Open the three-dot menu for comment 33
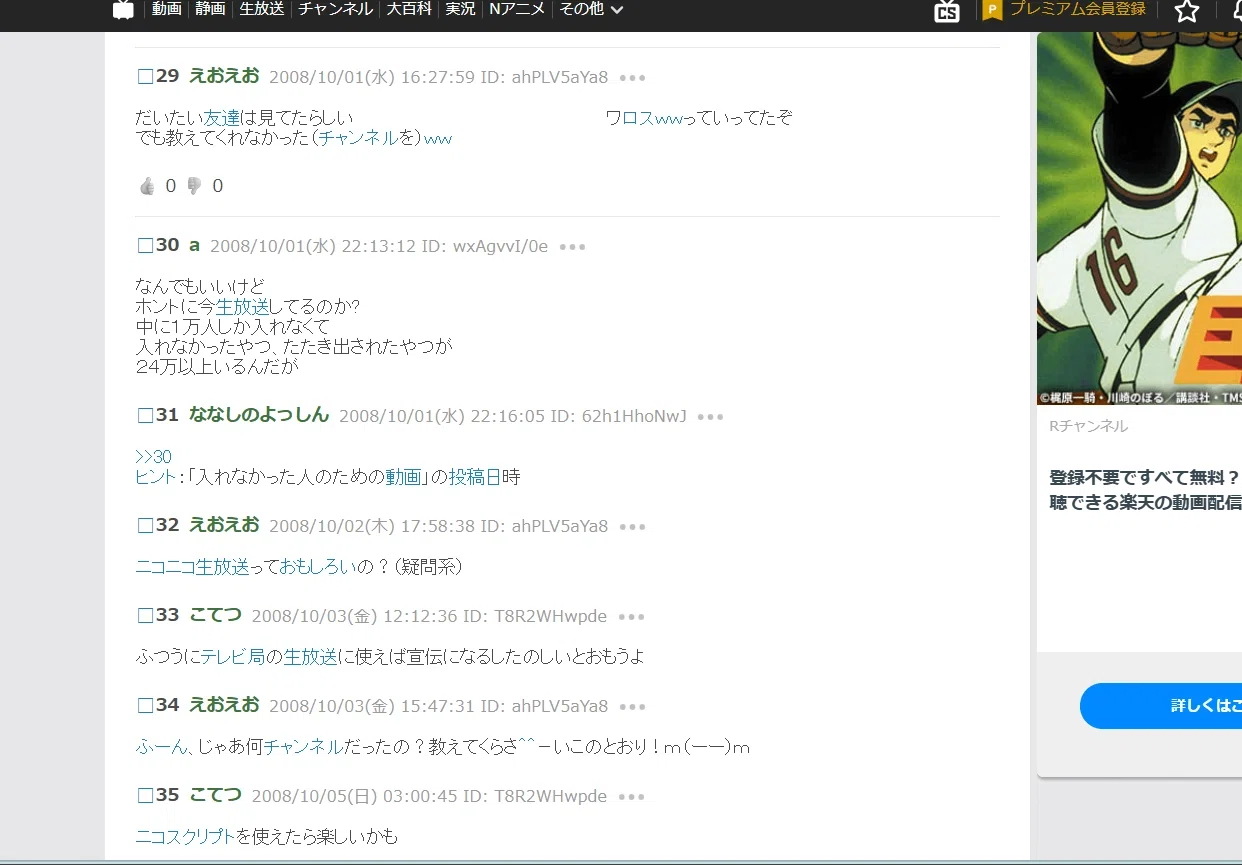Viewport: 1242px width, 865px height. [x=632, y=617]
